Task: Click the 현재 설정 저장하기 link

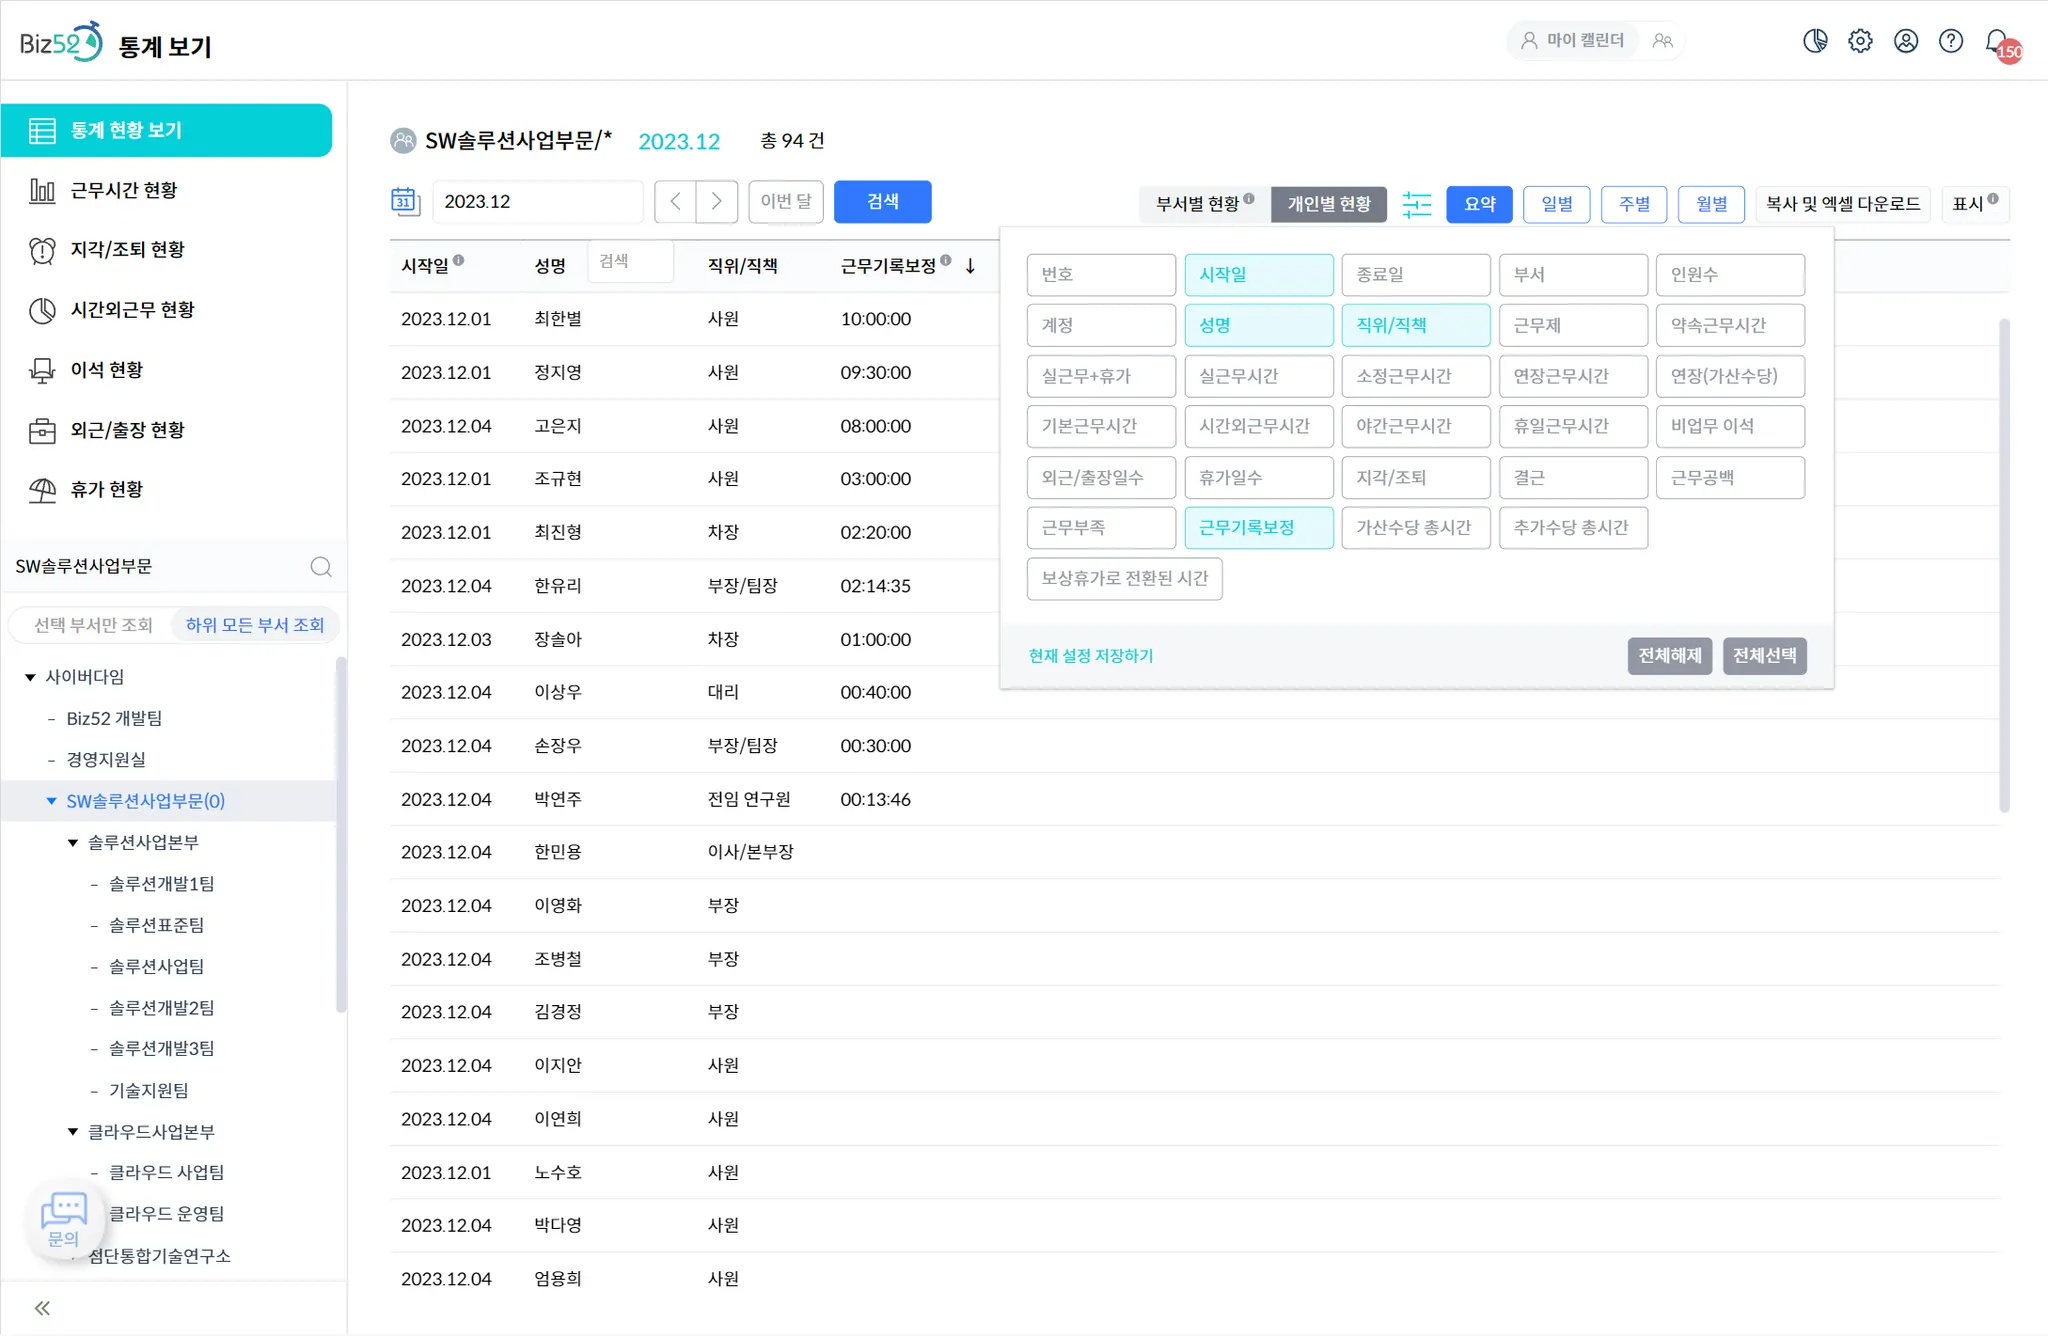Action: coord(1090,656)
